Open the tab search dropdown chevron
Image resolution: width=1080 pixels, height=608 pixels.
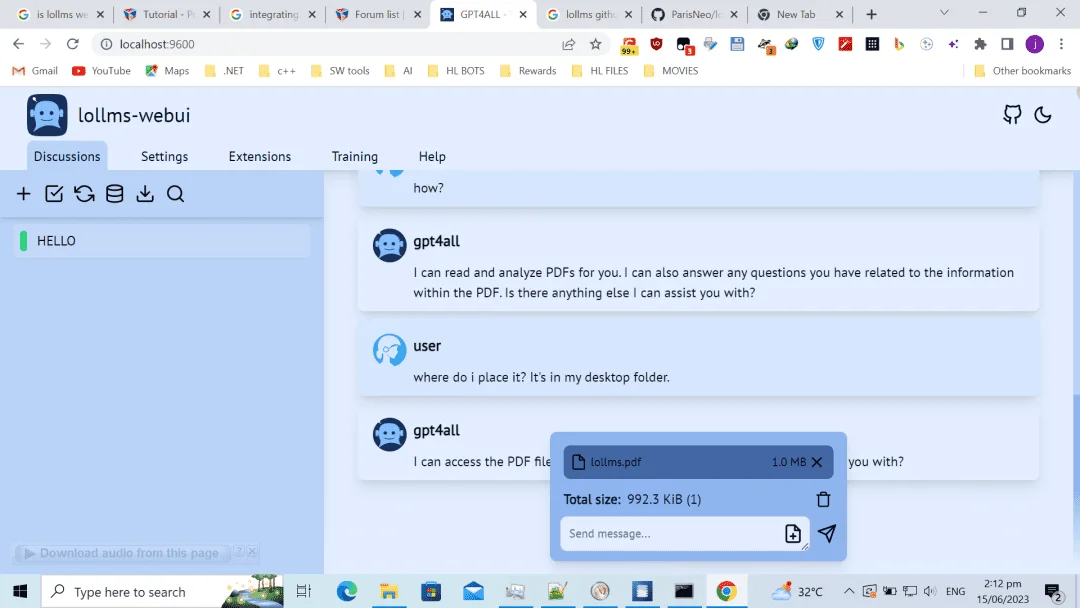(944, 13)
